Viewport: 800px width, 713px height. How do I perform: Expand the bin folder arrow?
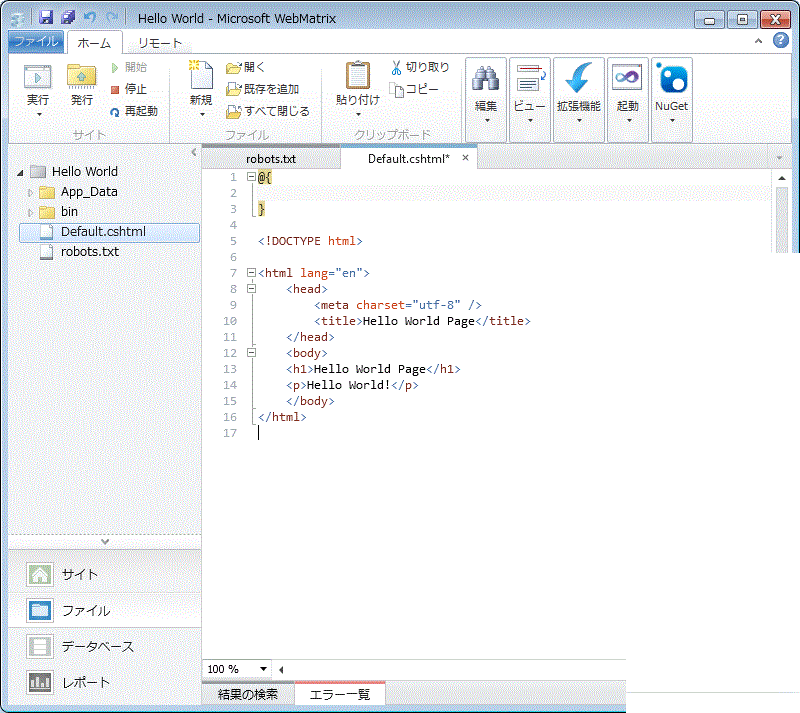click(x=30, y=212)
